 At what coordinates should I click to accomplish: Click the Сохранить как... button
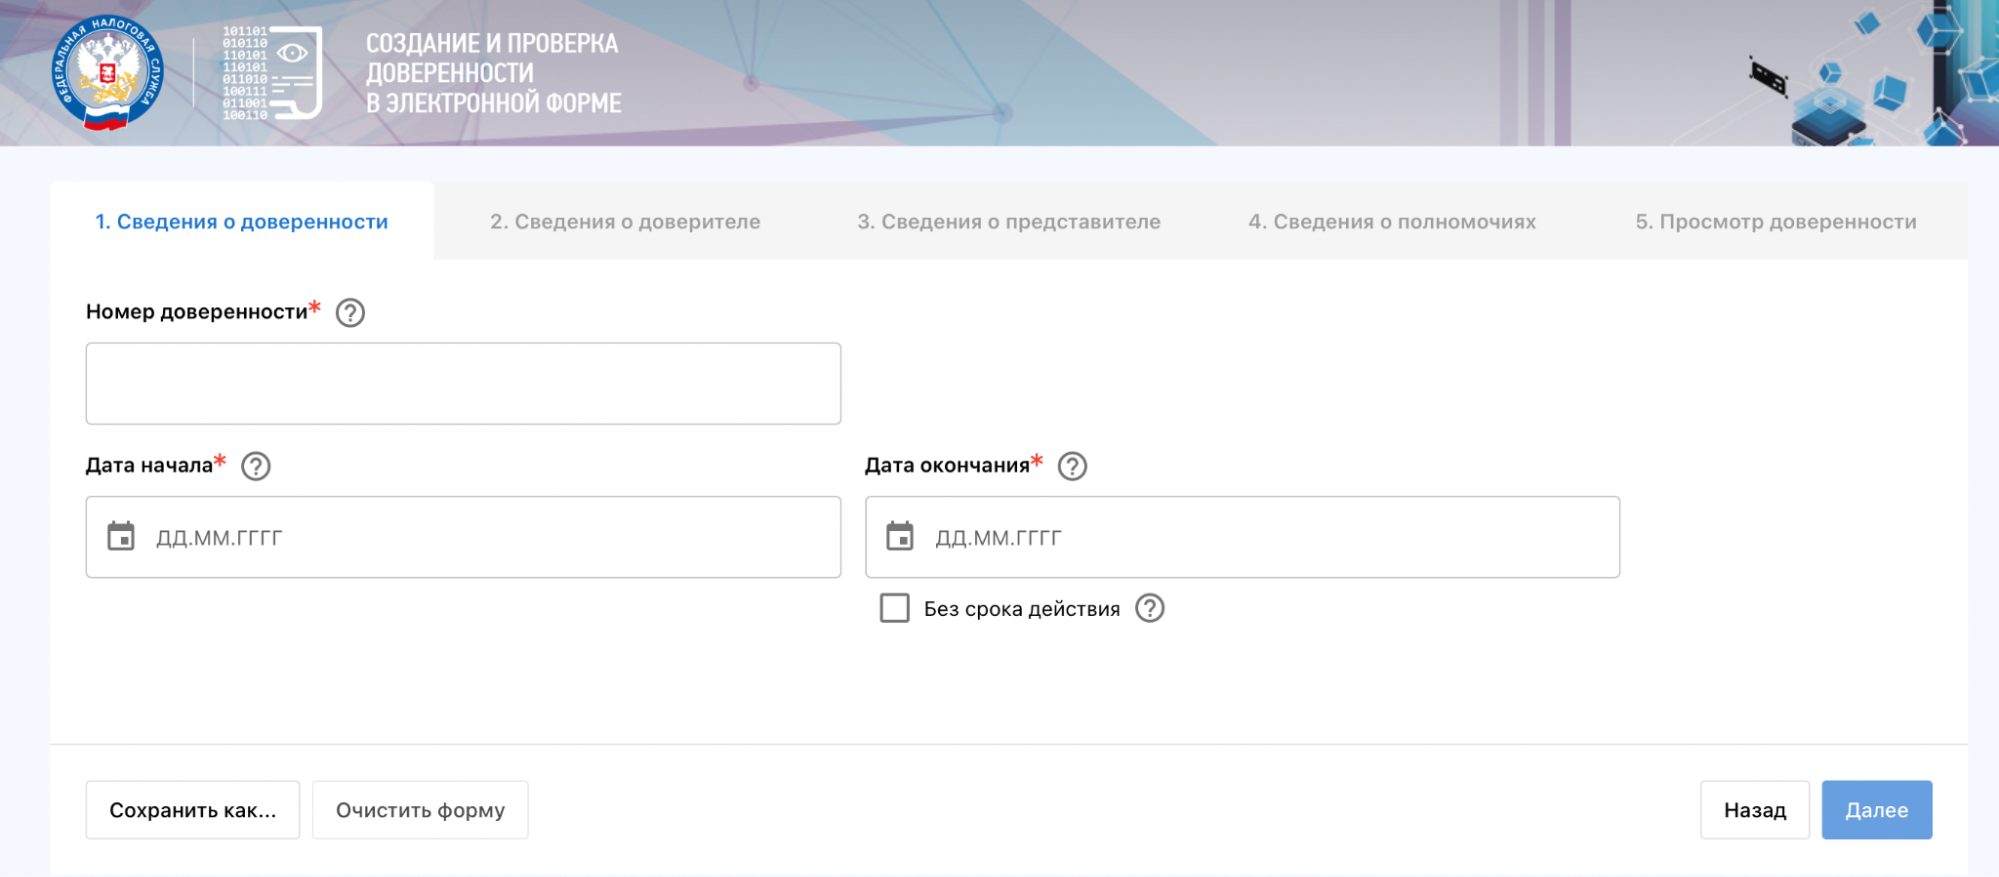[x=192, y=810]
